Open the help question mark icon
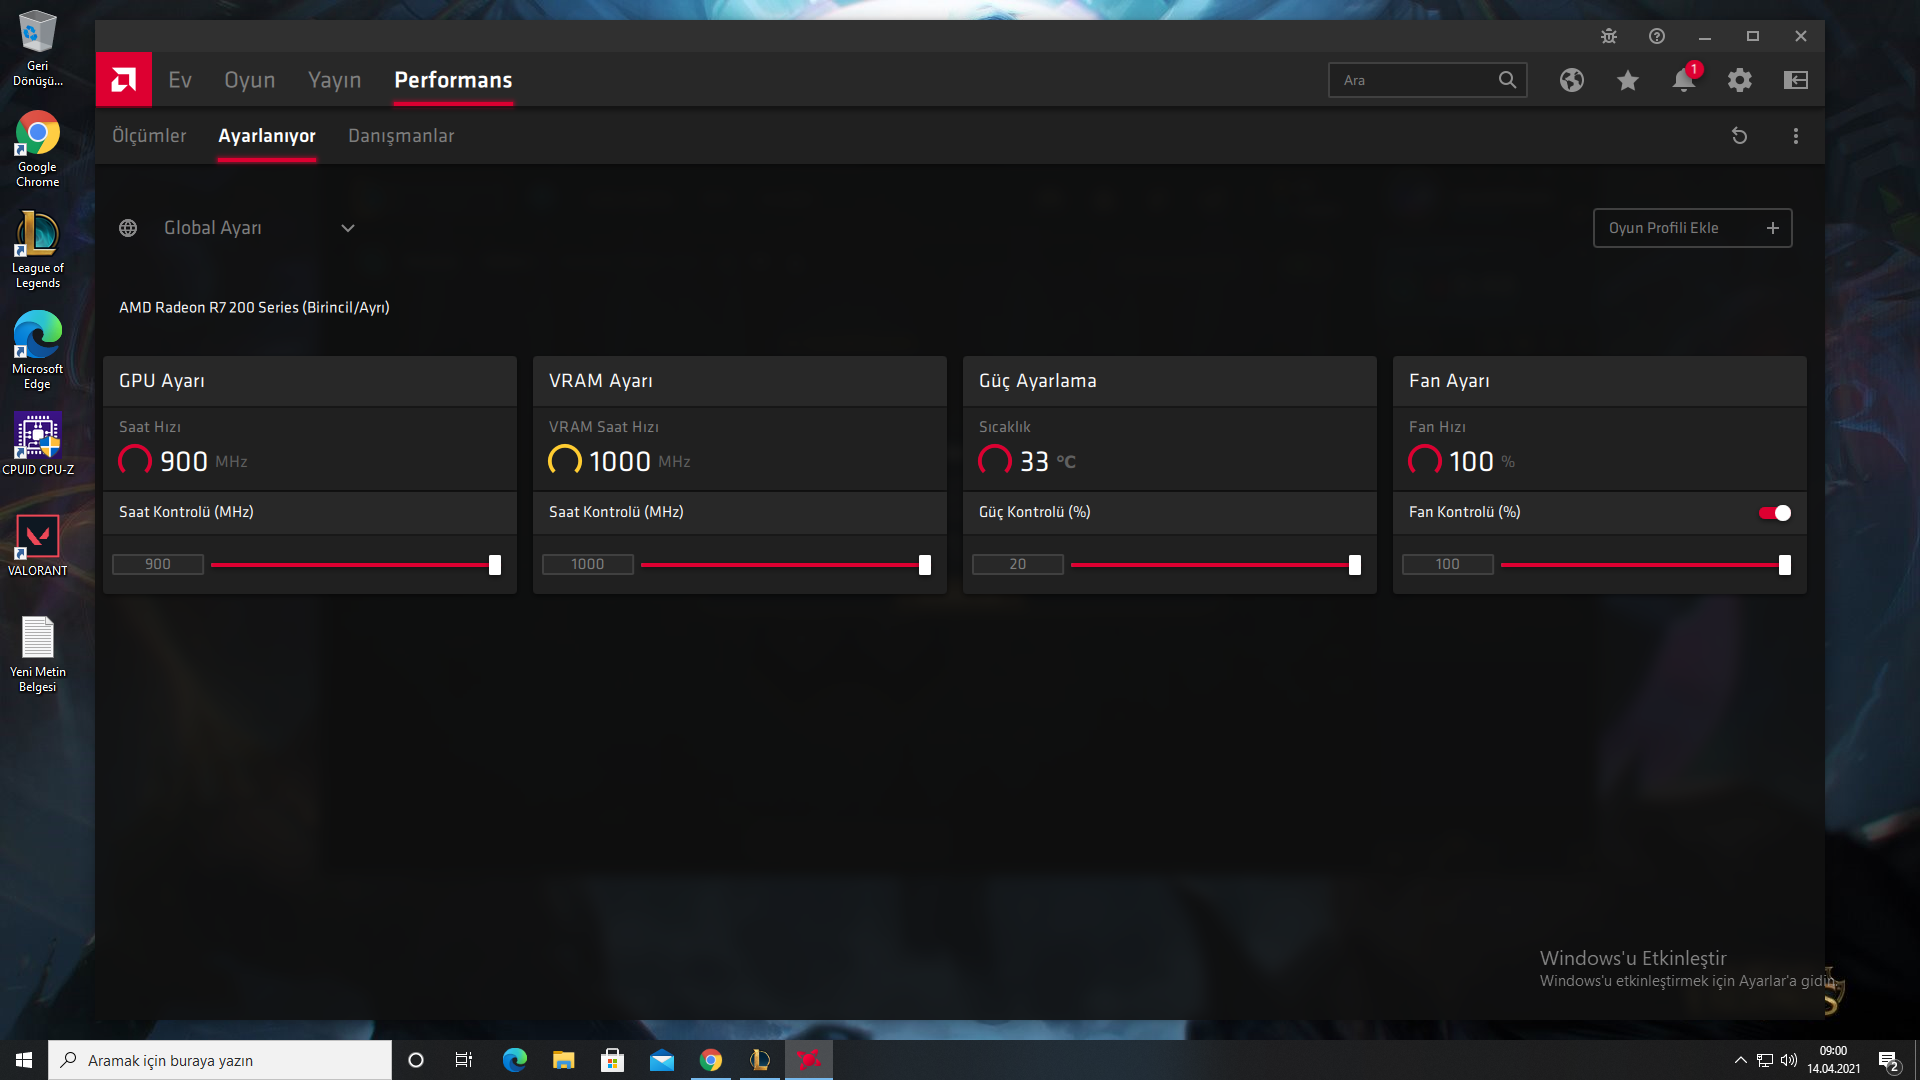Image resolution: width=1920 pixels, height=1080 pixels. 1656,36
